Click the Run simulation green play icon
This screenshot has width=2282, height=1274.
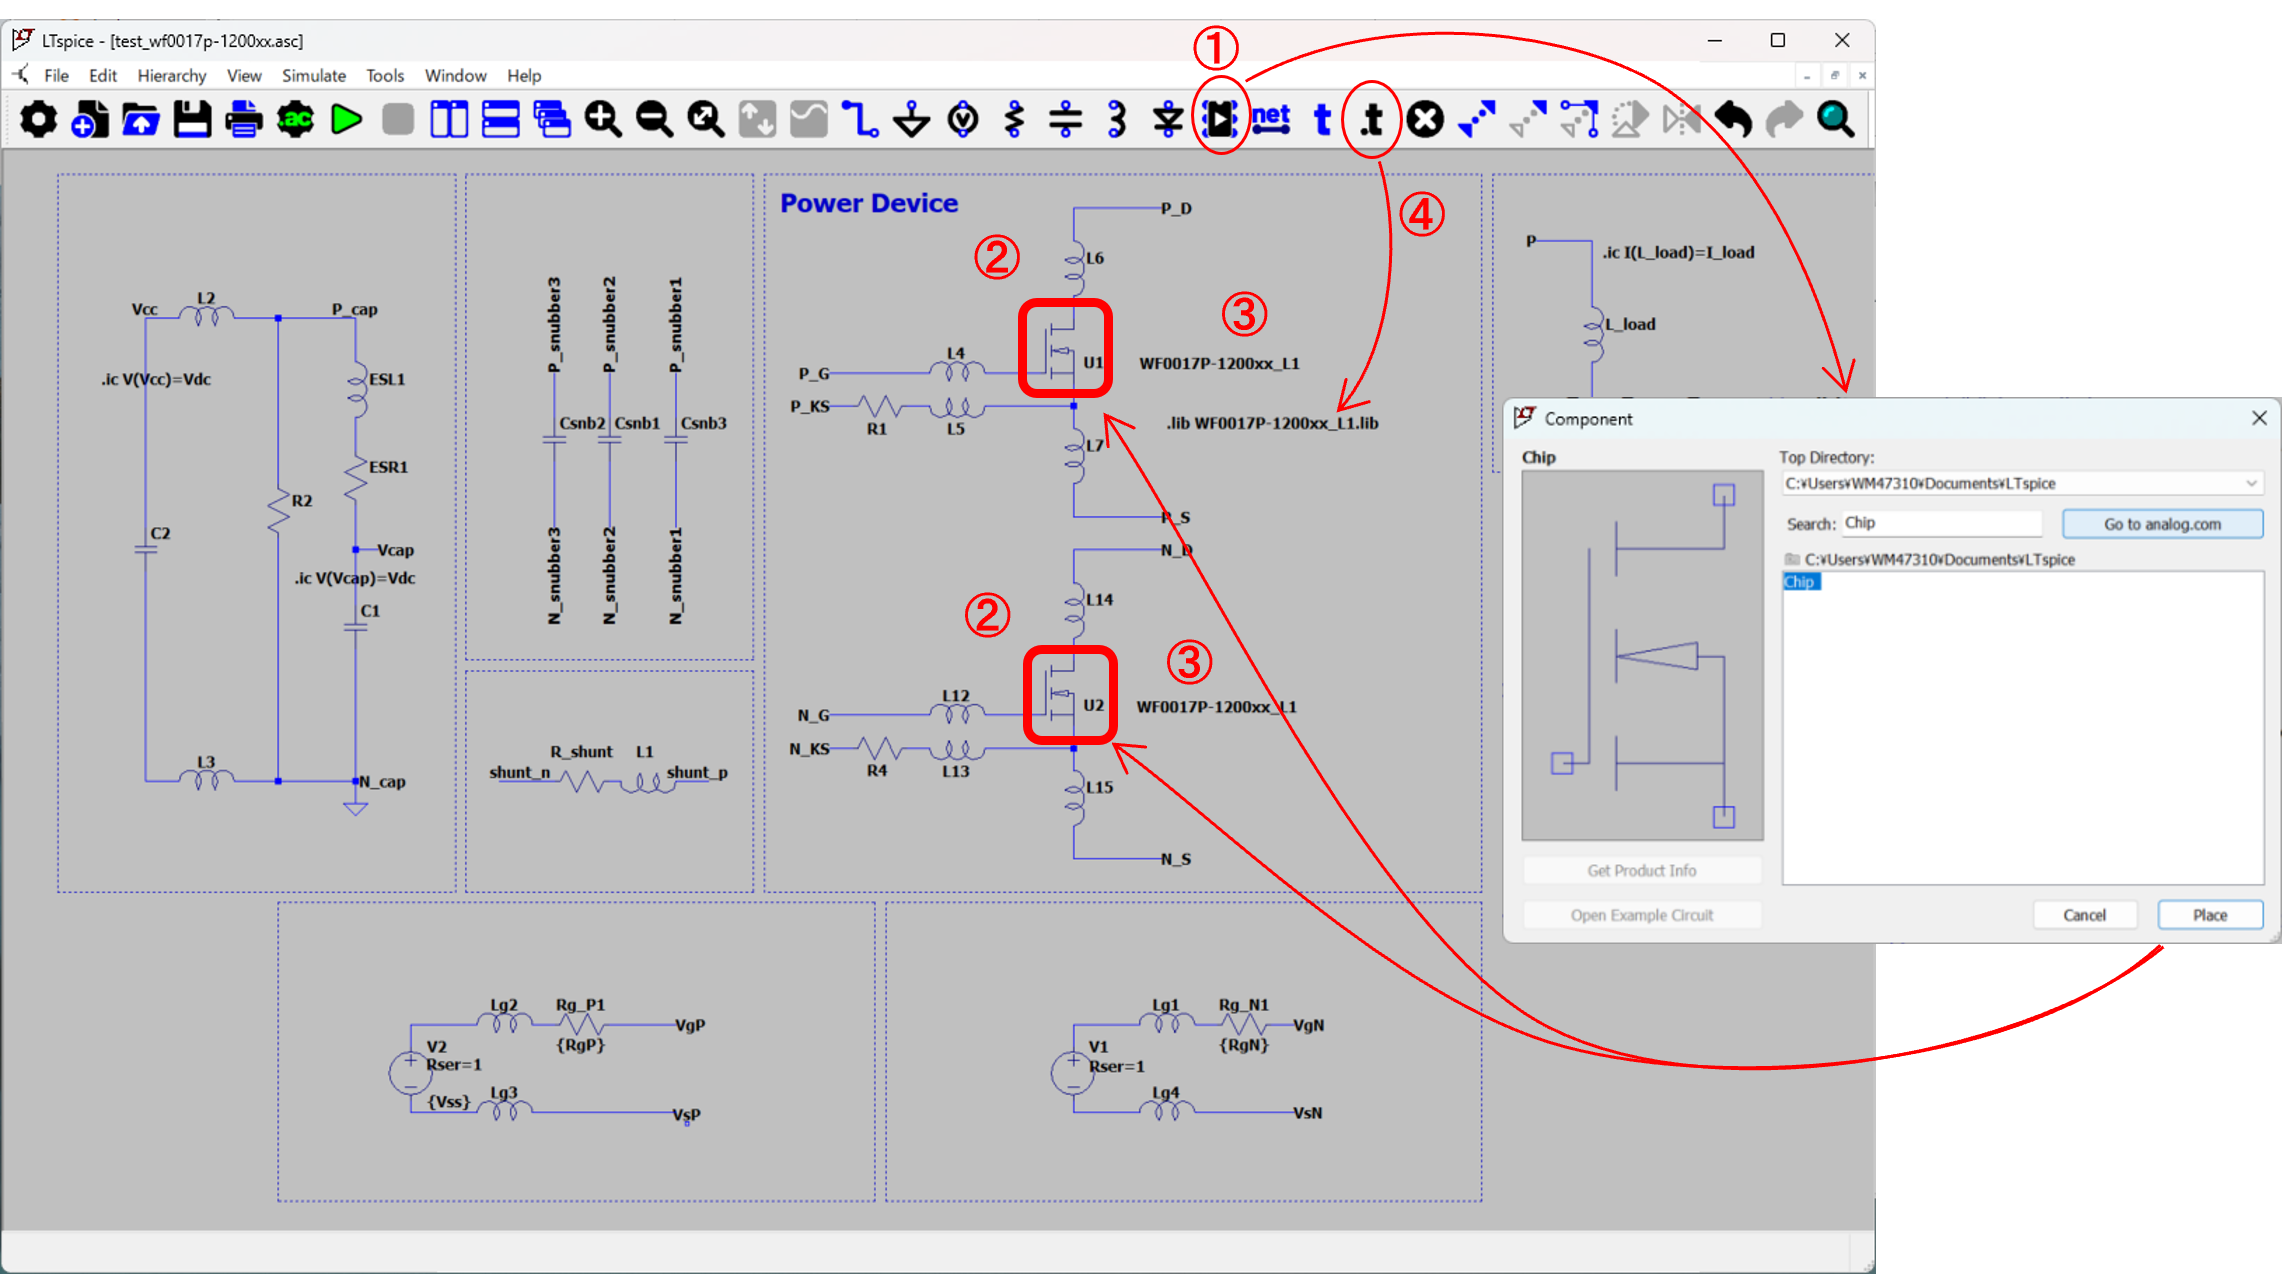click(x=346, y=120)
